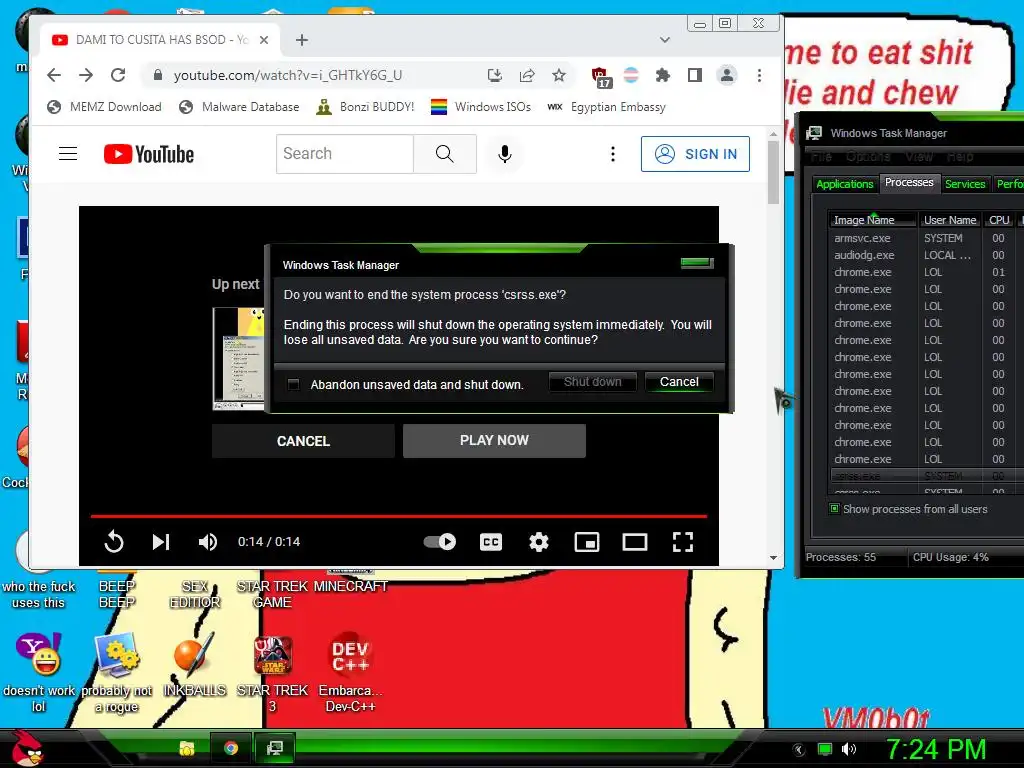Start voice search with microphone icon

point(504,154)
